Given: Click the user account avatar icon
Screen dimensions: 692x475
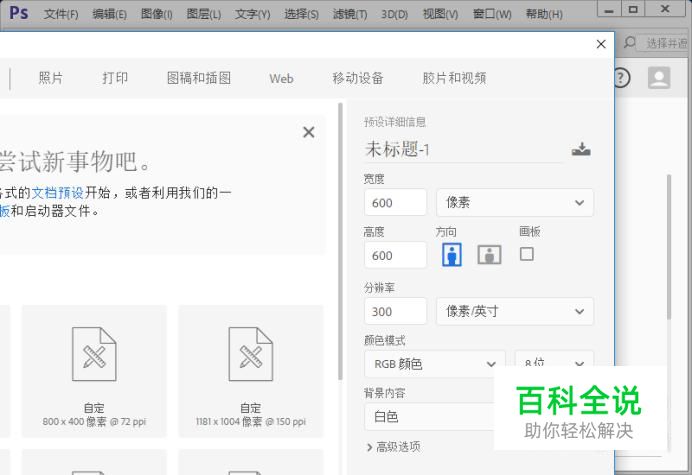Looking at the screenshot, I should coord(659,78).
